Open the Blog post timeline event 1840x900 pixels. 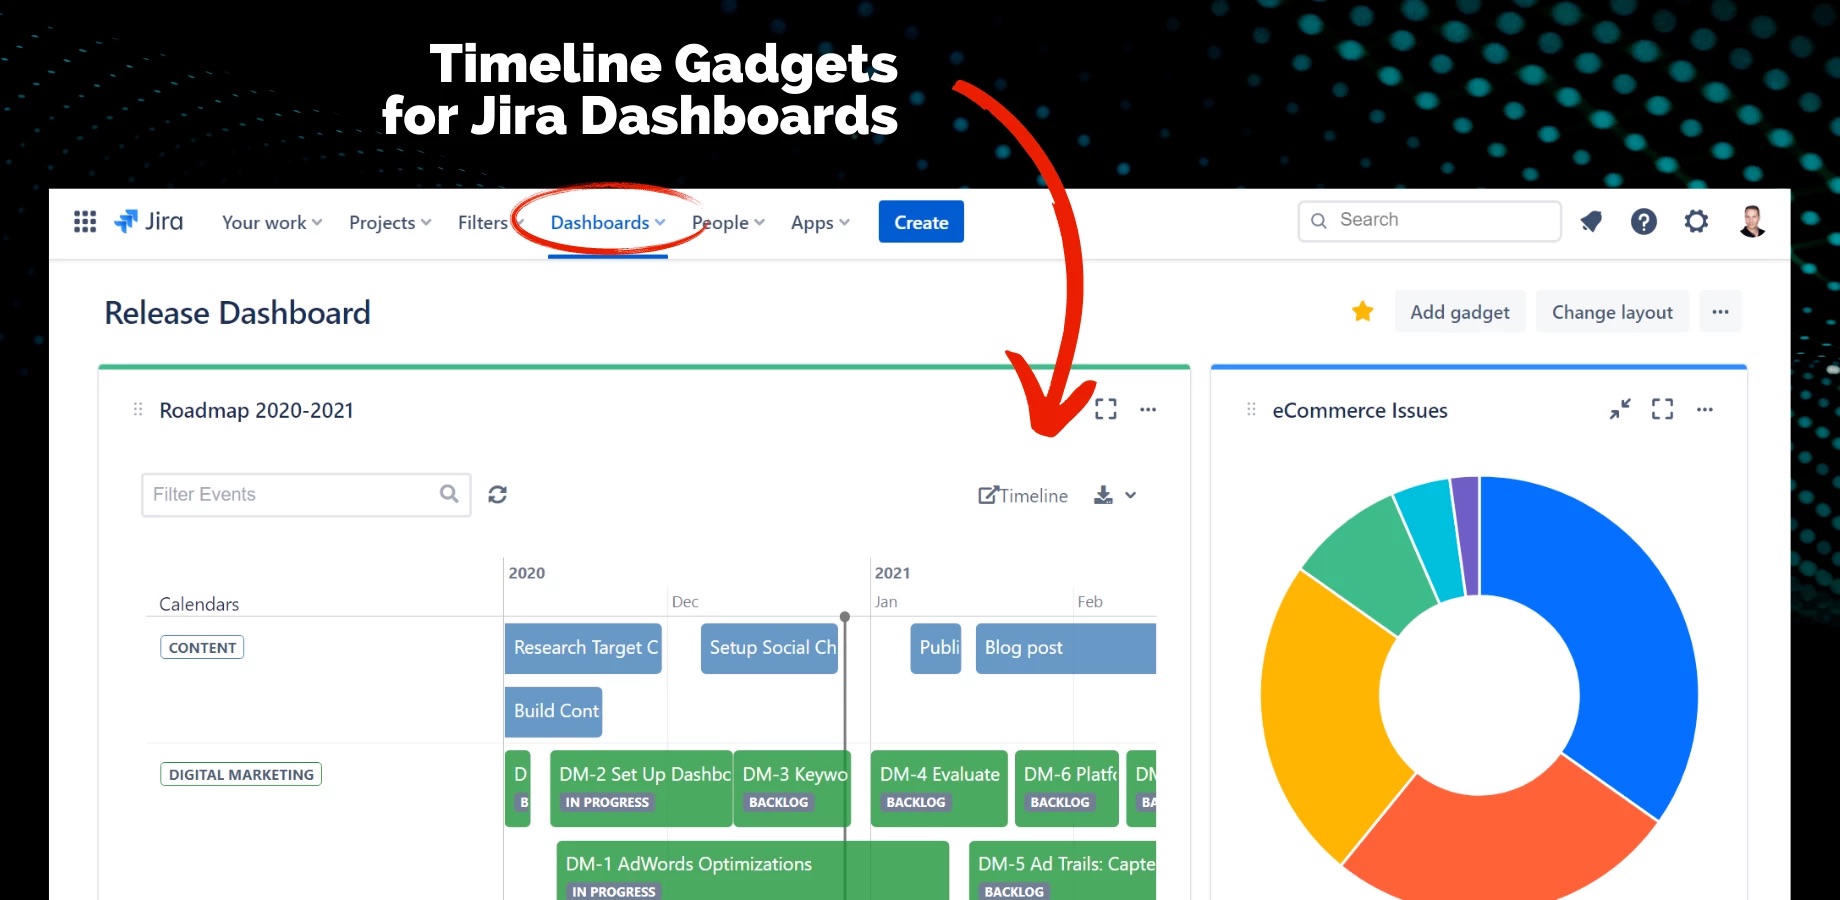pyautogui.click(x=1066, y=648)
